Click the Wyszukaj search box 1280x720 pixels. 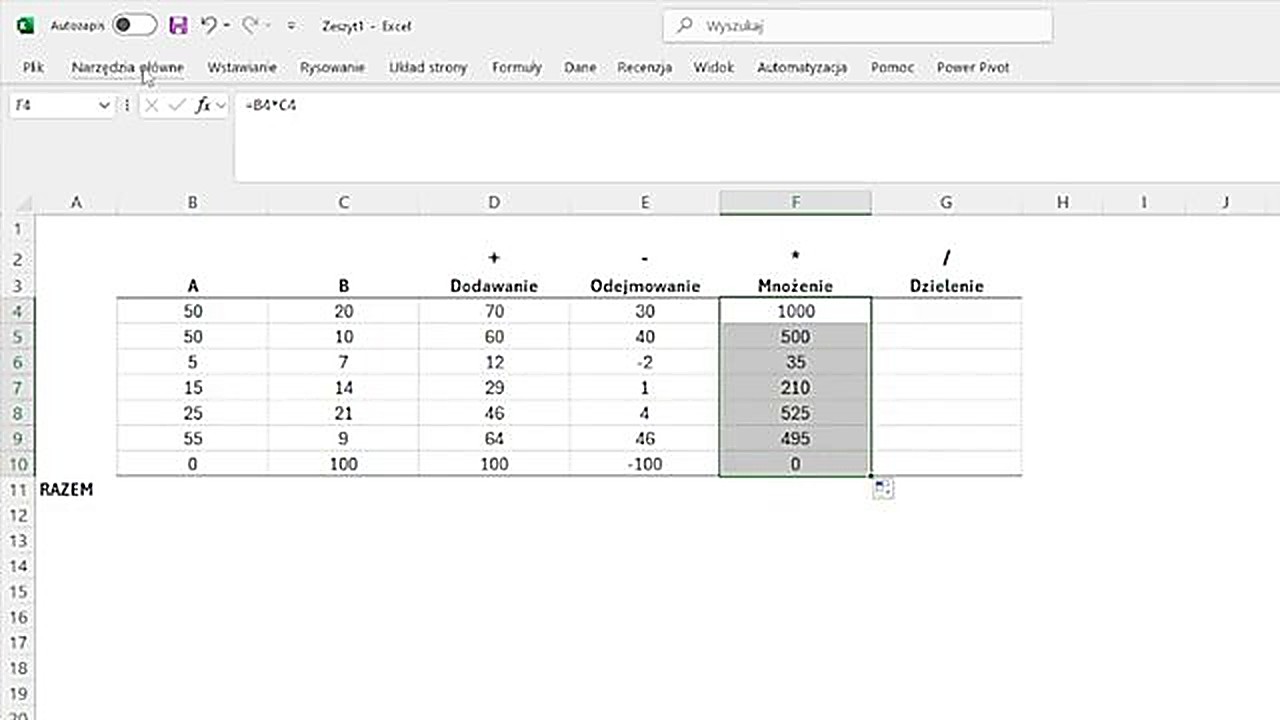pyautogui.click(x=857, y=26)
